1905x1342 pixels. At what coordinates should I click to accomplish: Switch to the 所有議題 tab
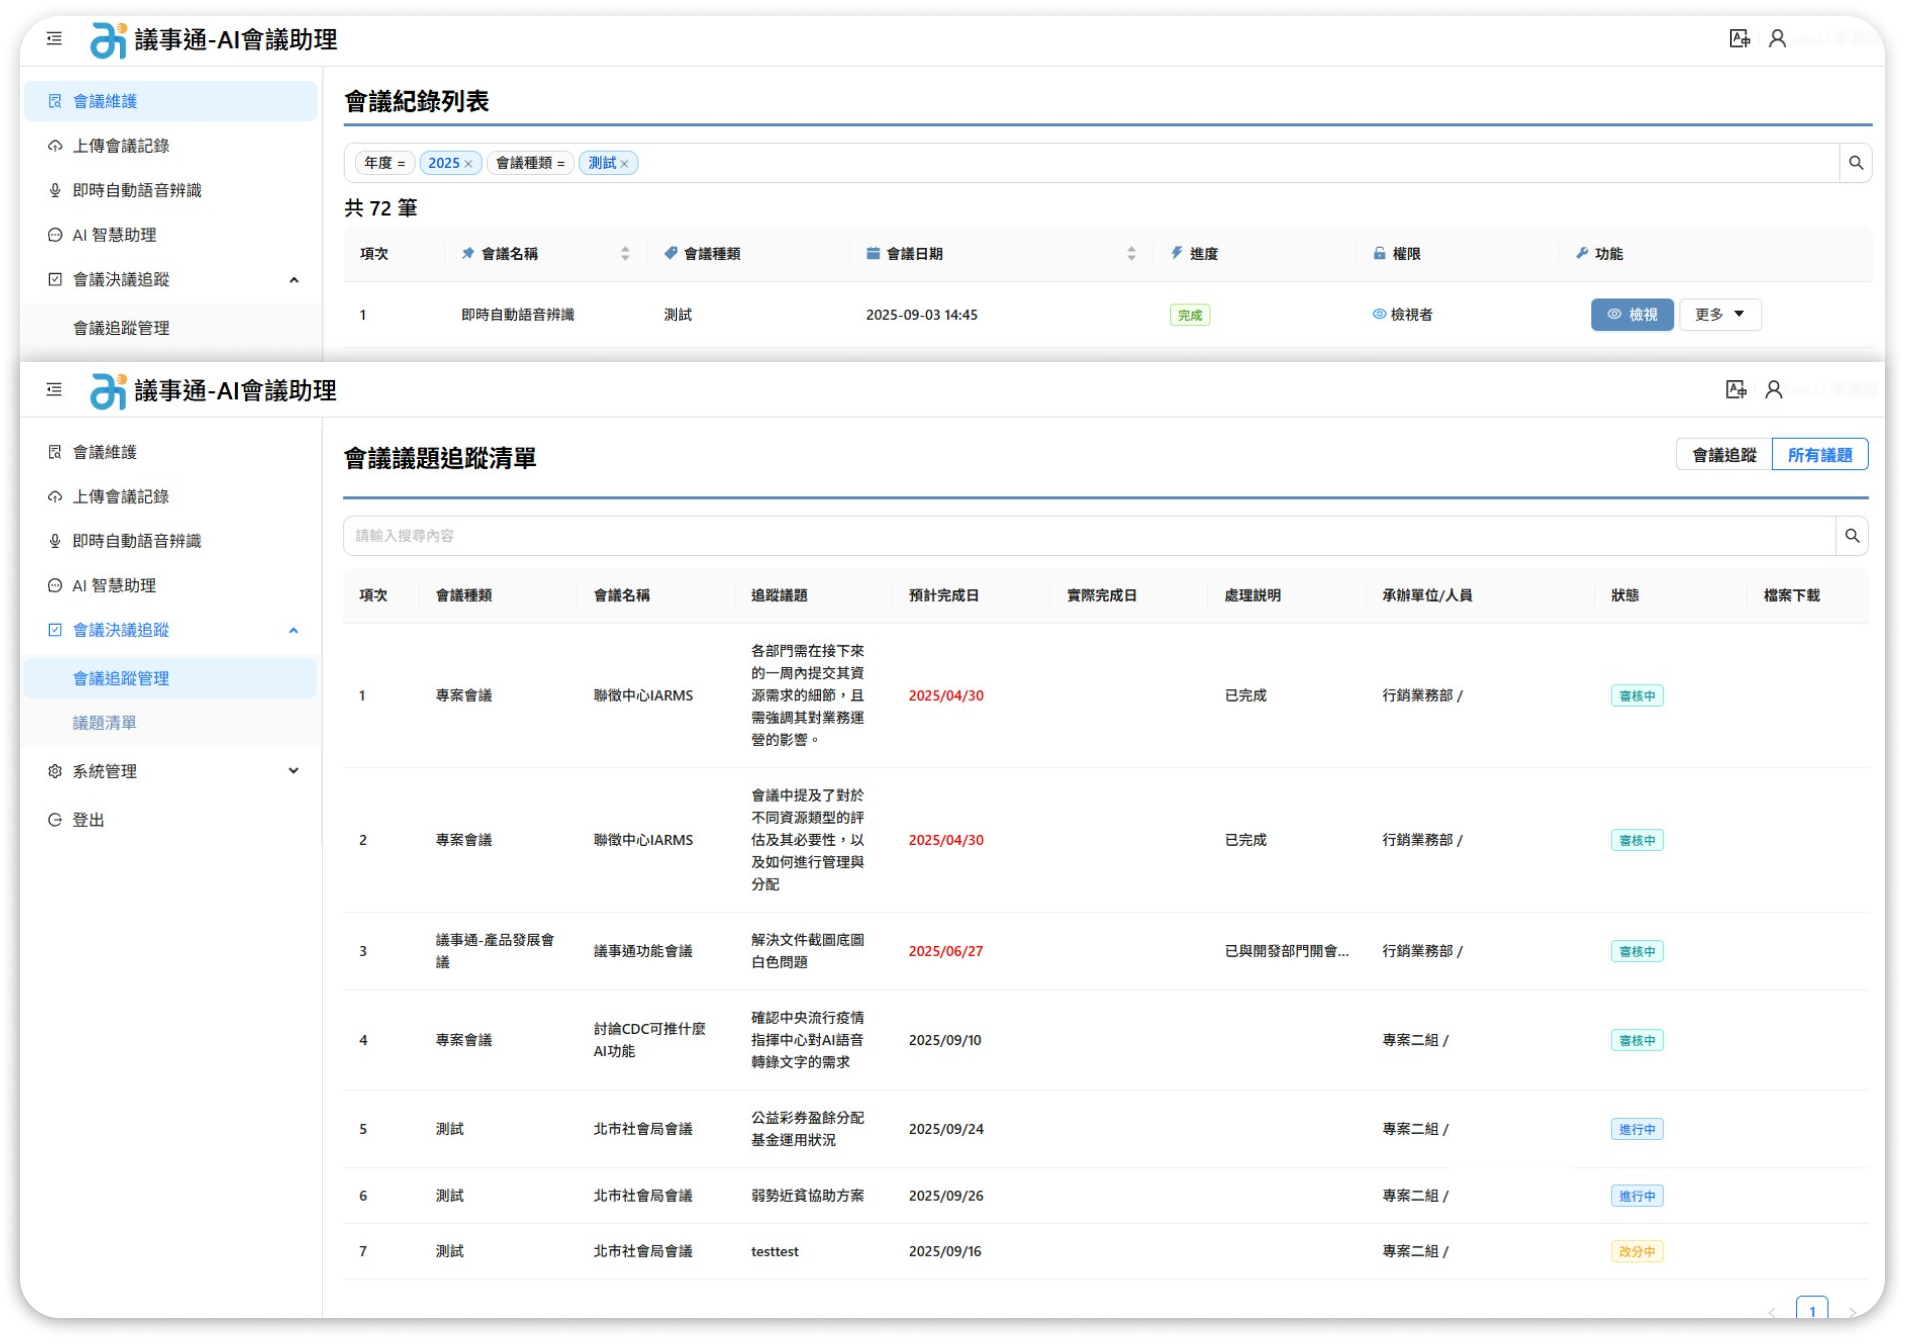[x=1819, y=455]
